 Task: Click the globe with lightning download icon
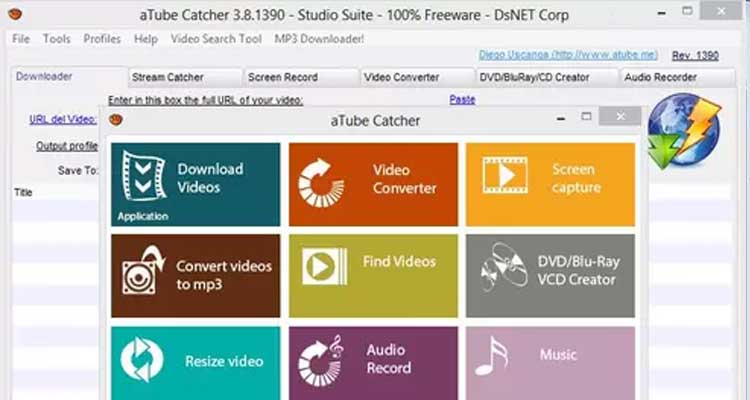[x=684, y=130]
